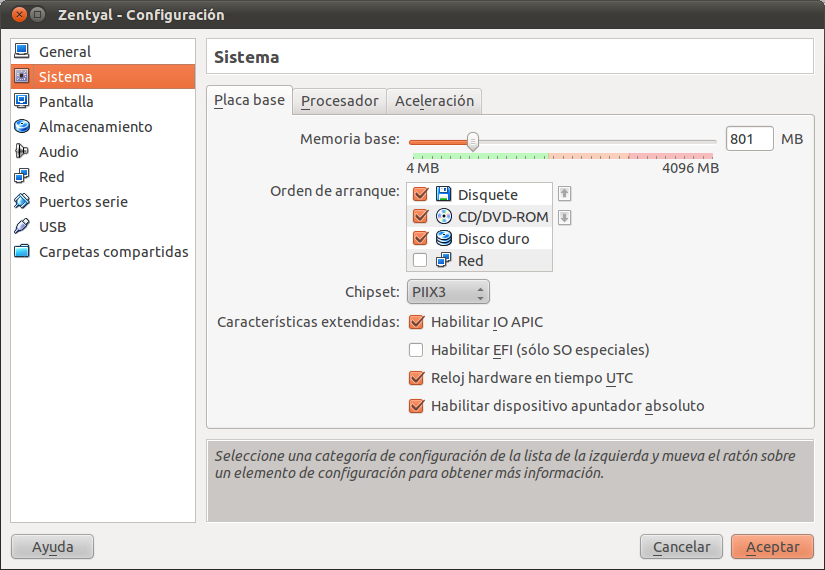Image resolution: width=825 pixels, height=570 pixels.
Task: Click the memory value field showing 801
Action: [749, 139]
